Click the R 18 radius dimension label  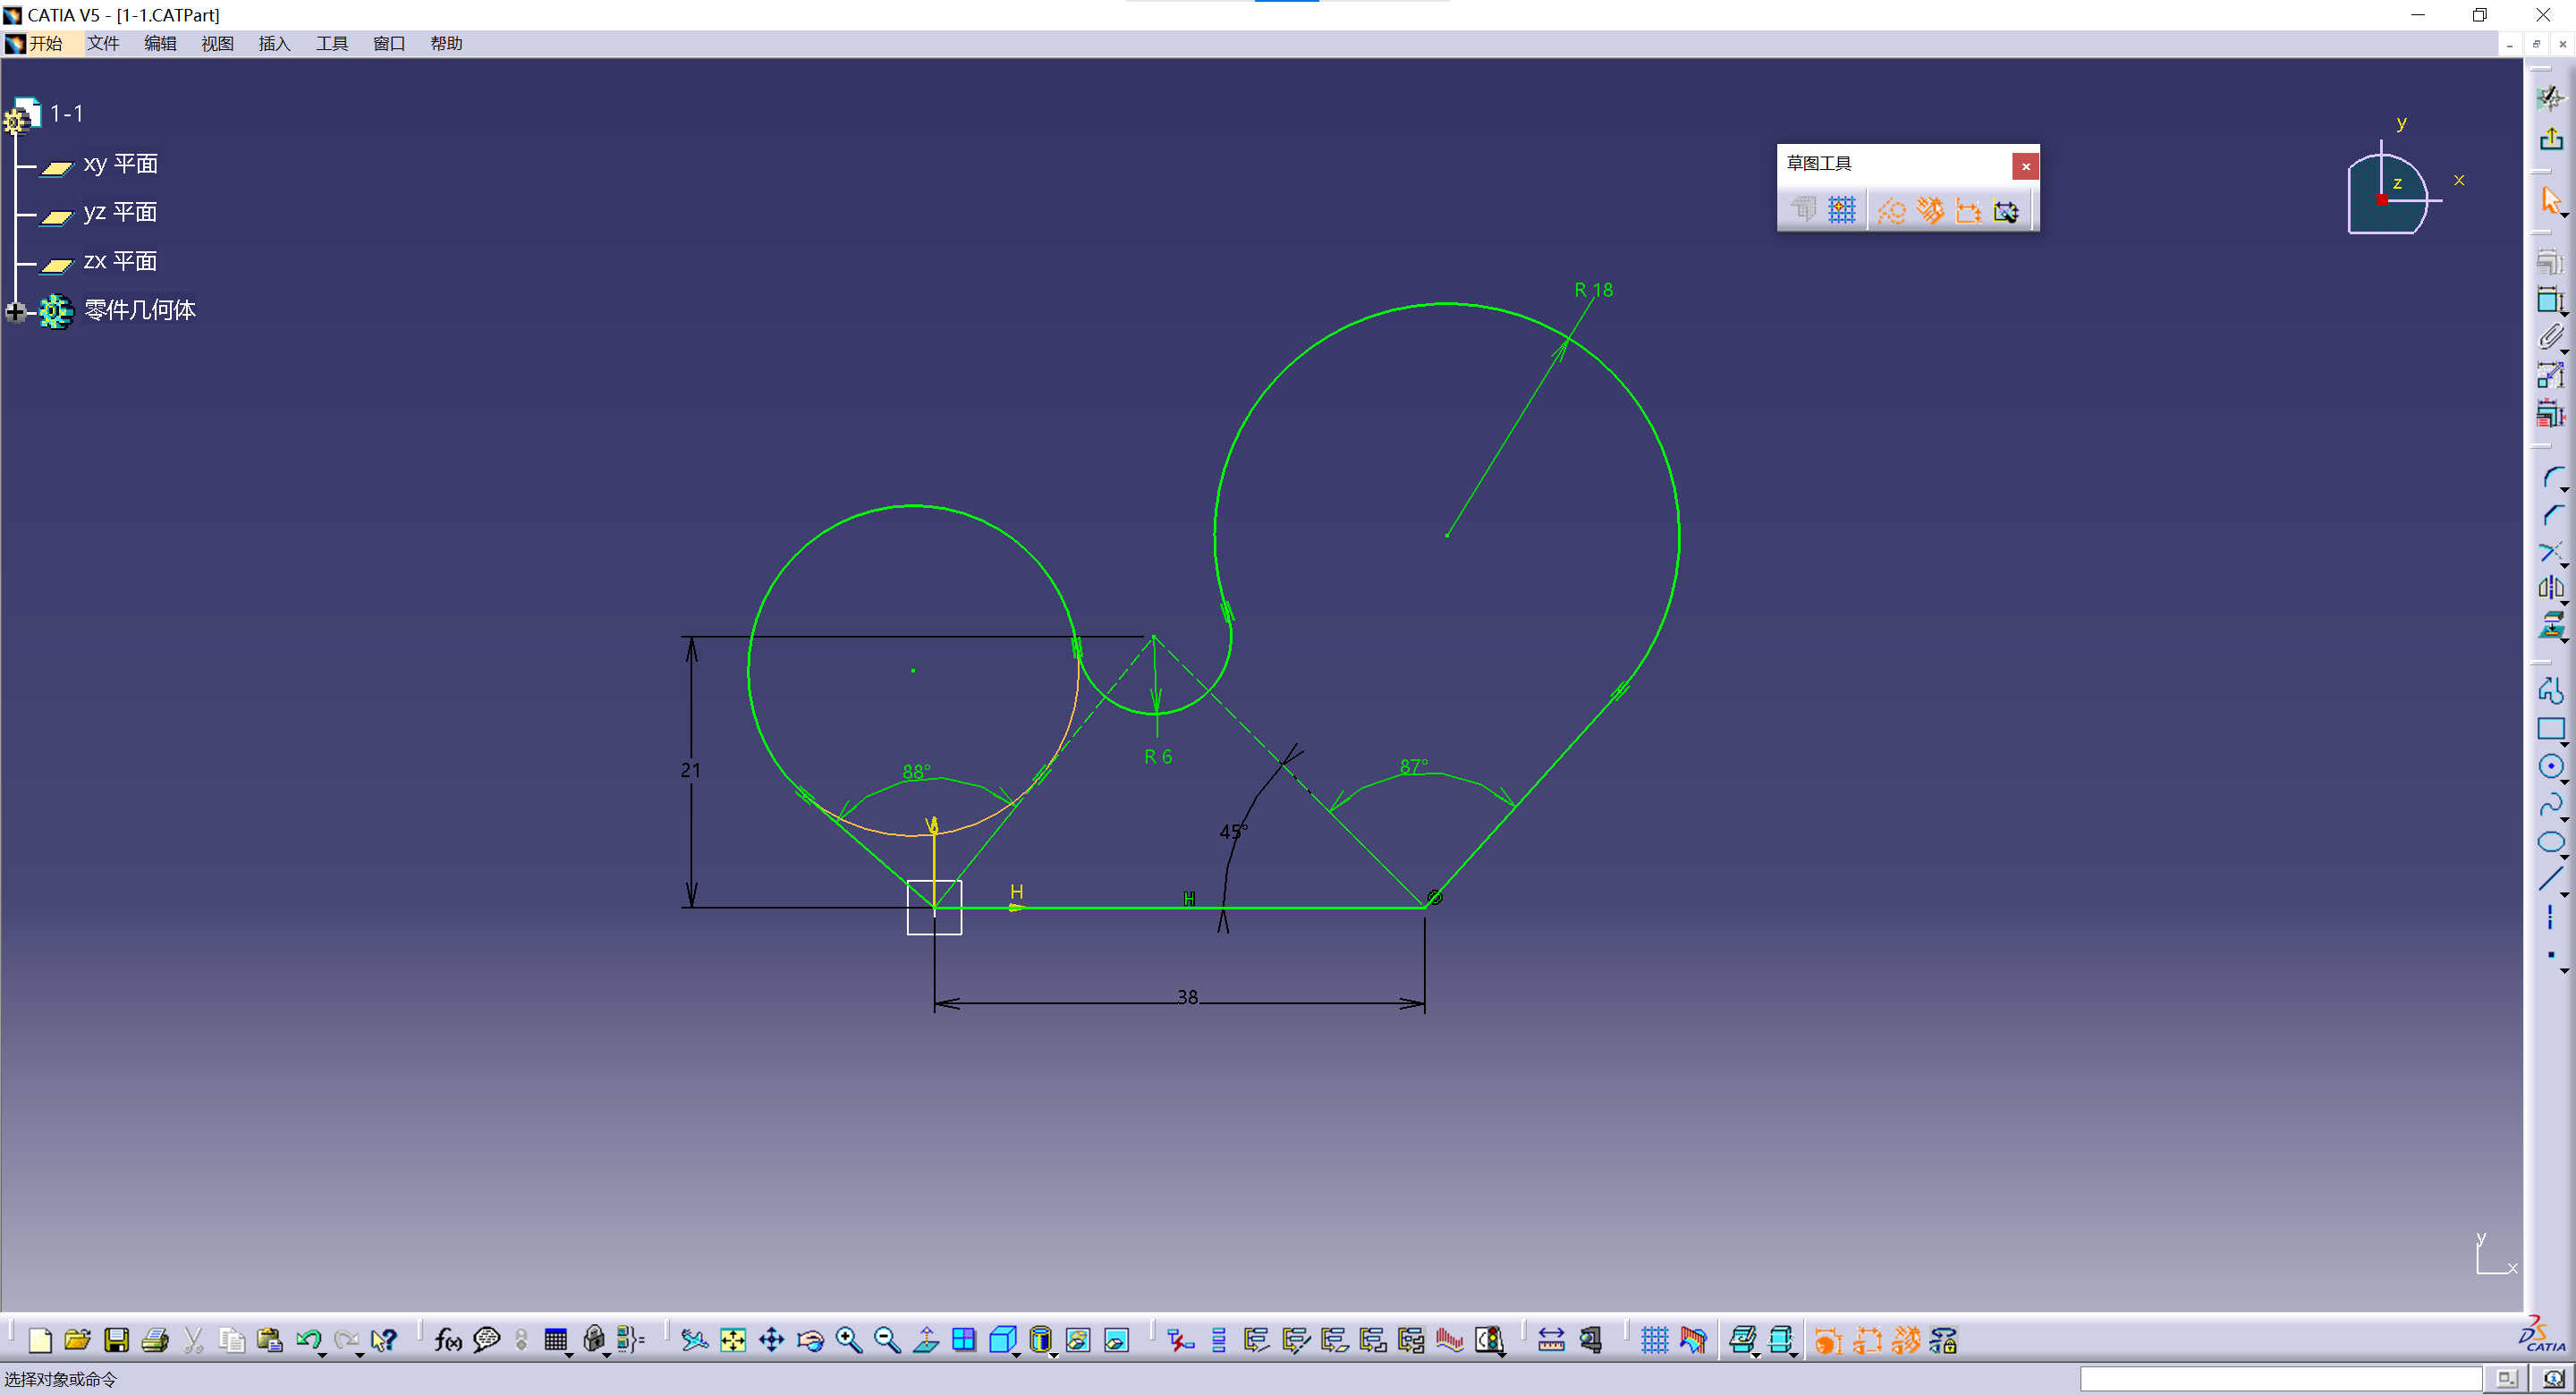tap(1593, 290)
